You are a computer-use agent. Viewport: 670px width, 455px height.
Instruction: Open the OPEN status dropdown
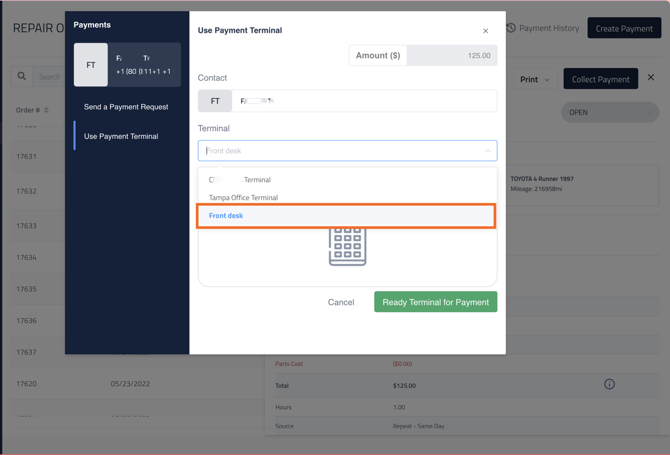(609, 112)
